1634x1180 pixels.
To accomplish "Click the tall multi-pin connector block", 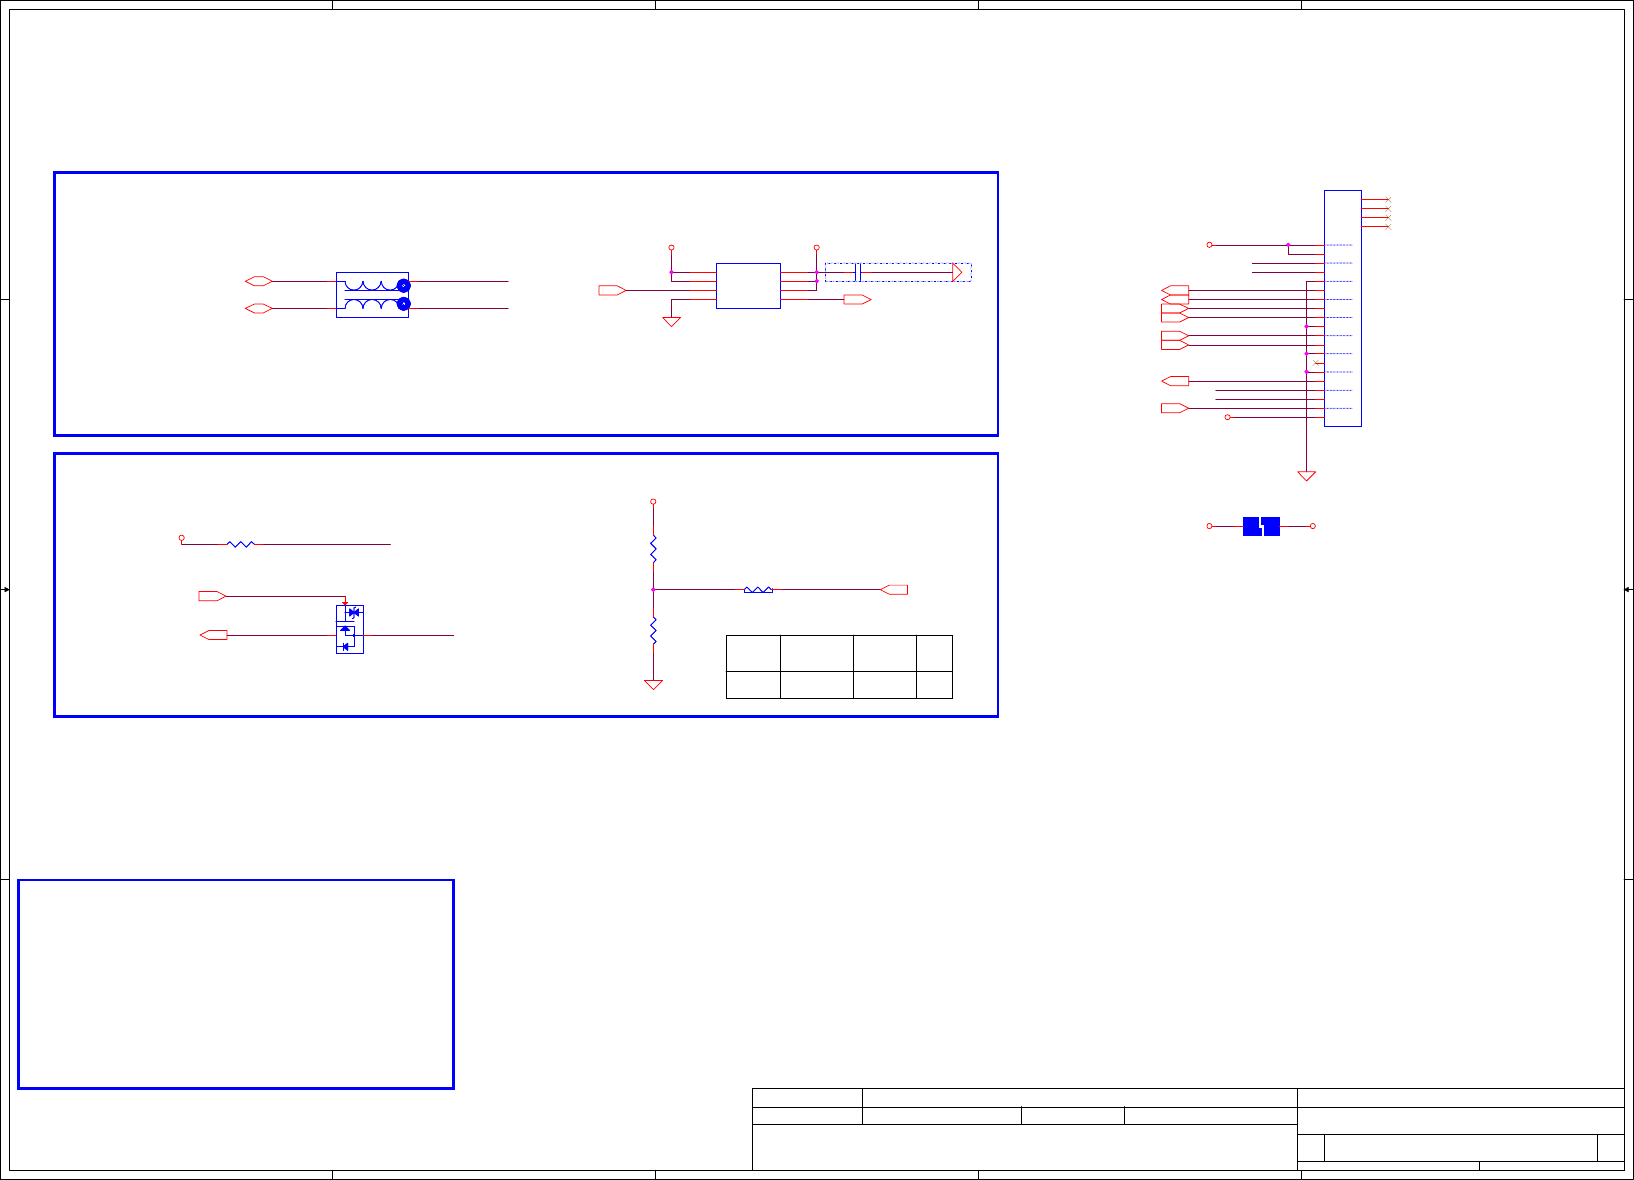I will pyautogui.click(x=1342, y=308).
